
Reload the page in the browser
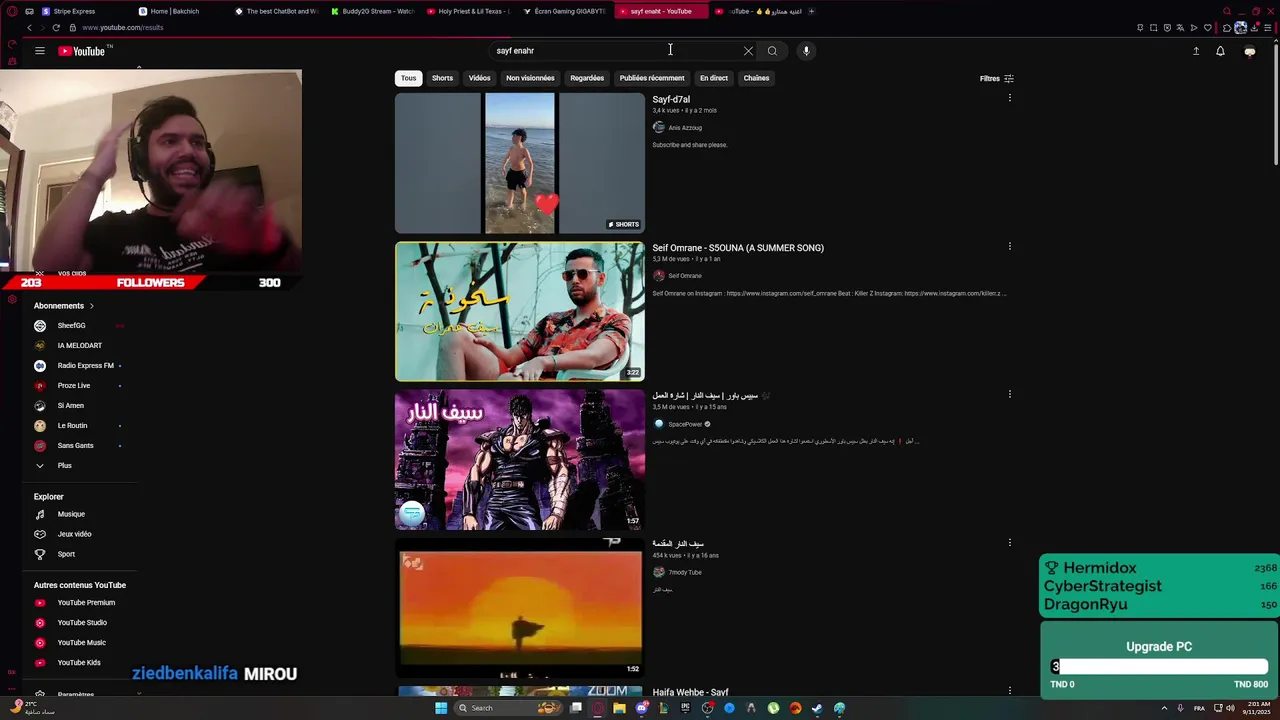pos(56,27)
